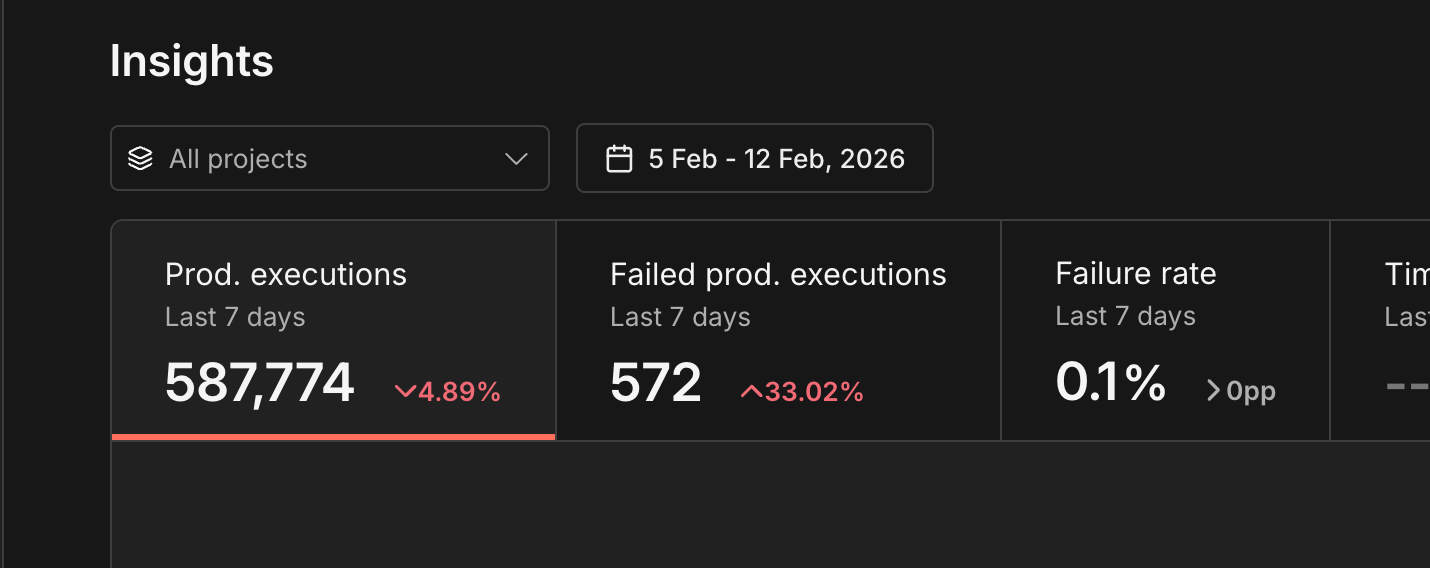The image size is (1430, 568).
Task: Click the 0.1% failure rate value
Action: (1110, 383)
